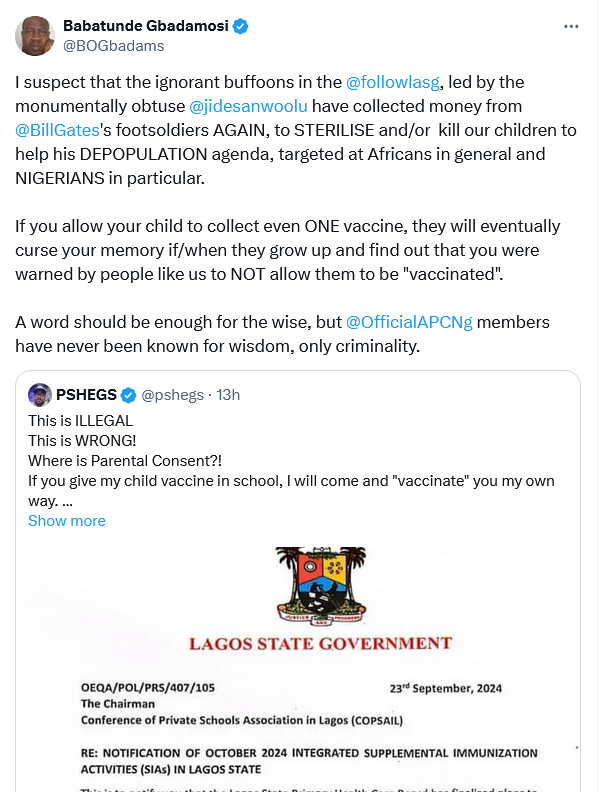
Task: Open the tweet's three-dot more menu
Action: pos(570,26)
